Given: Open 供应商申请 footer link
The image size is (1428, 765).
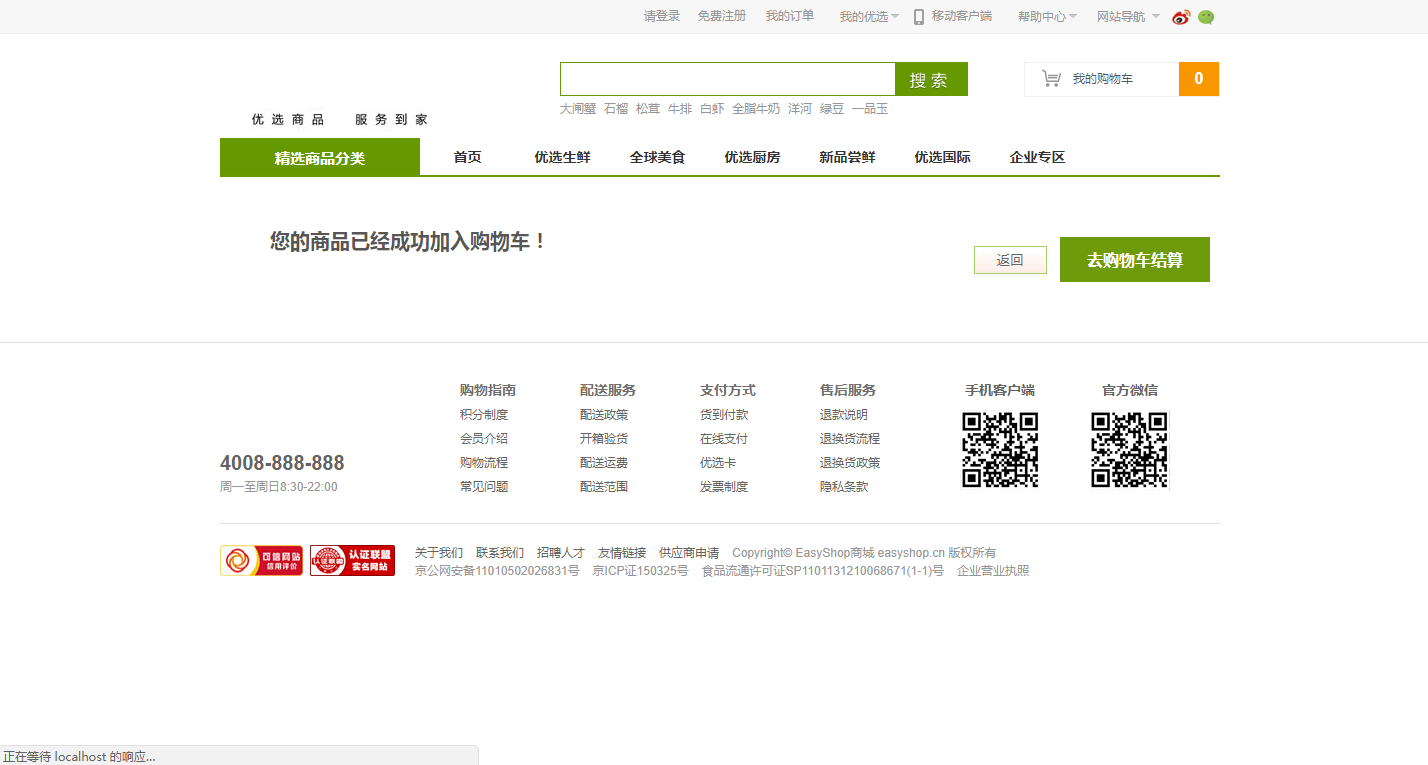Looking at the screenshot, I should coord(689,553).
